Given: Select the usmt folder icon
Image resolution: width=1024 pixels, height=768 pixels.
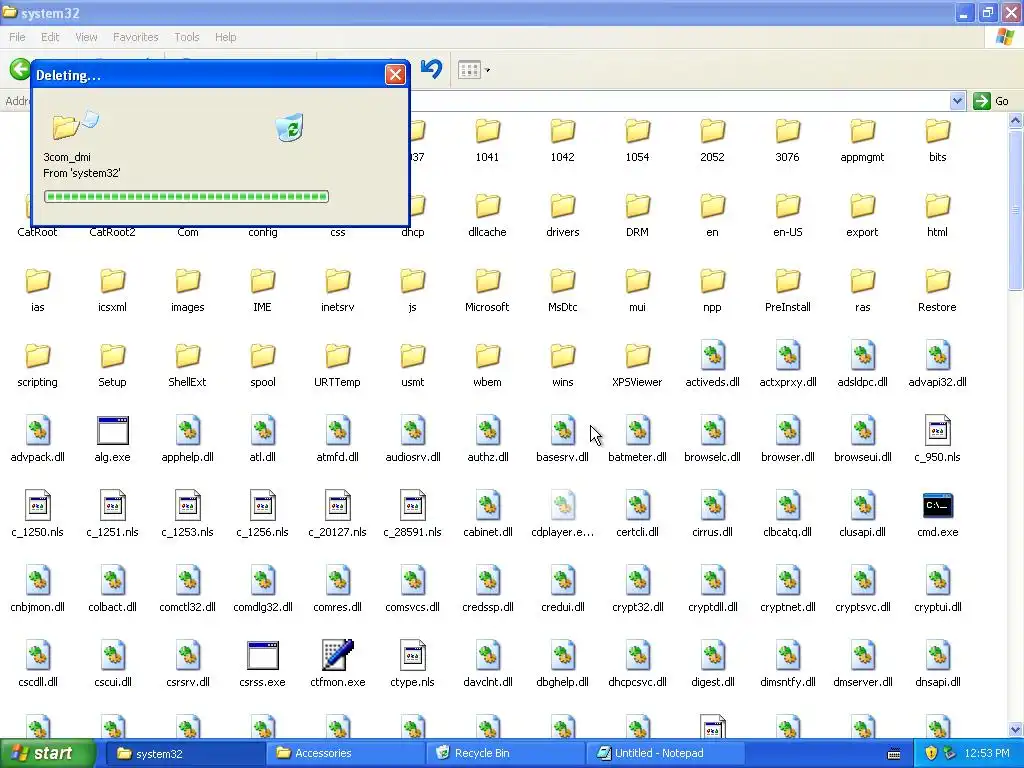Looking at the screenshot, I should 413,356.
